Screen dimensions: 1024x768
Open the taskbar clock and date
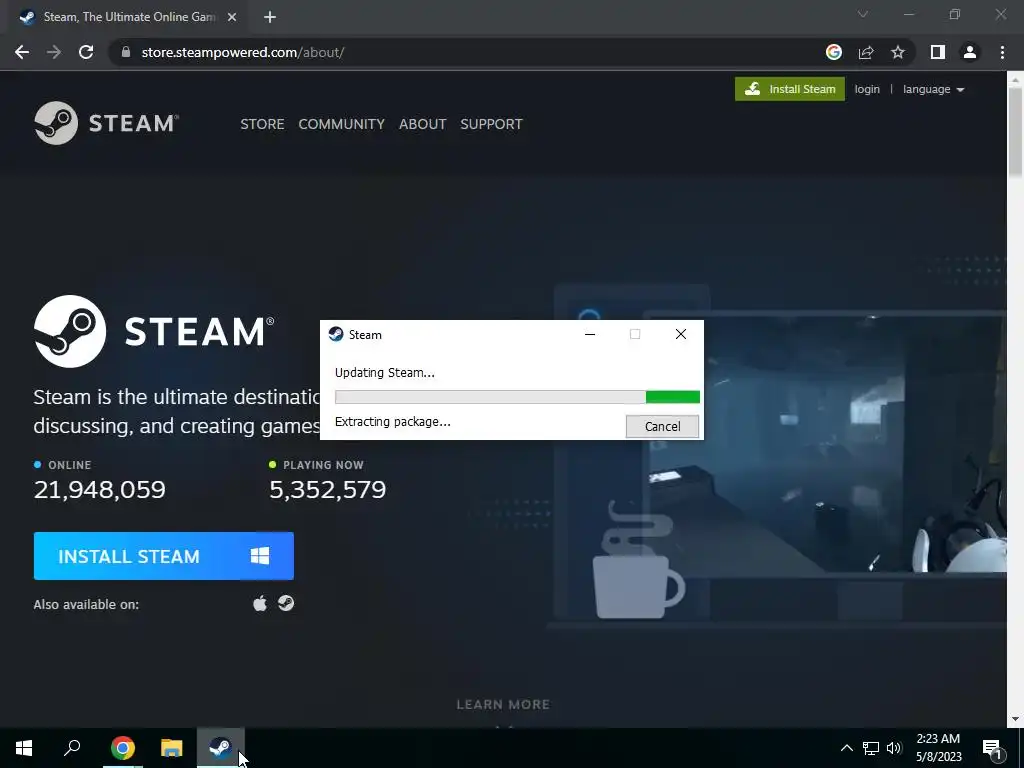coord(938,748)
